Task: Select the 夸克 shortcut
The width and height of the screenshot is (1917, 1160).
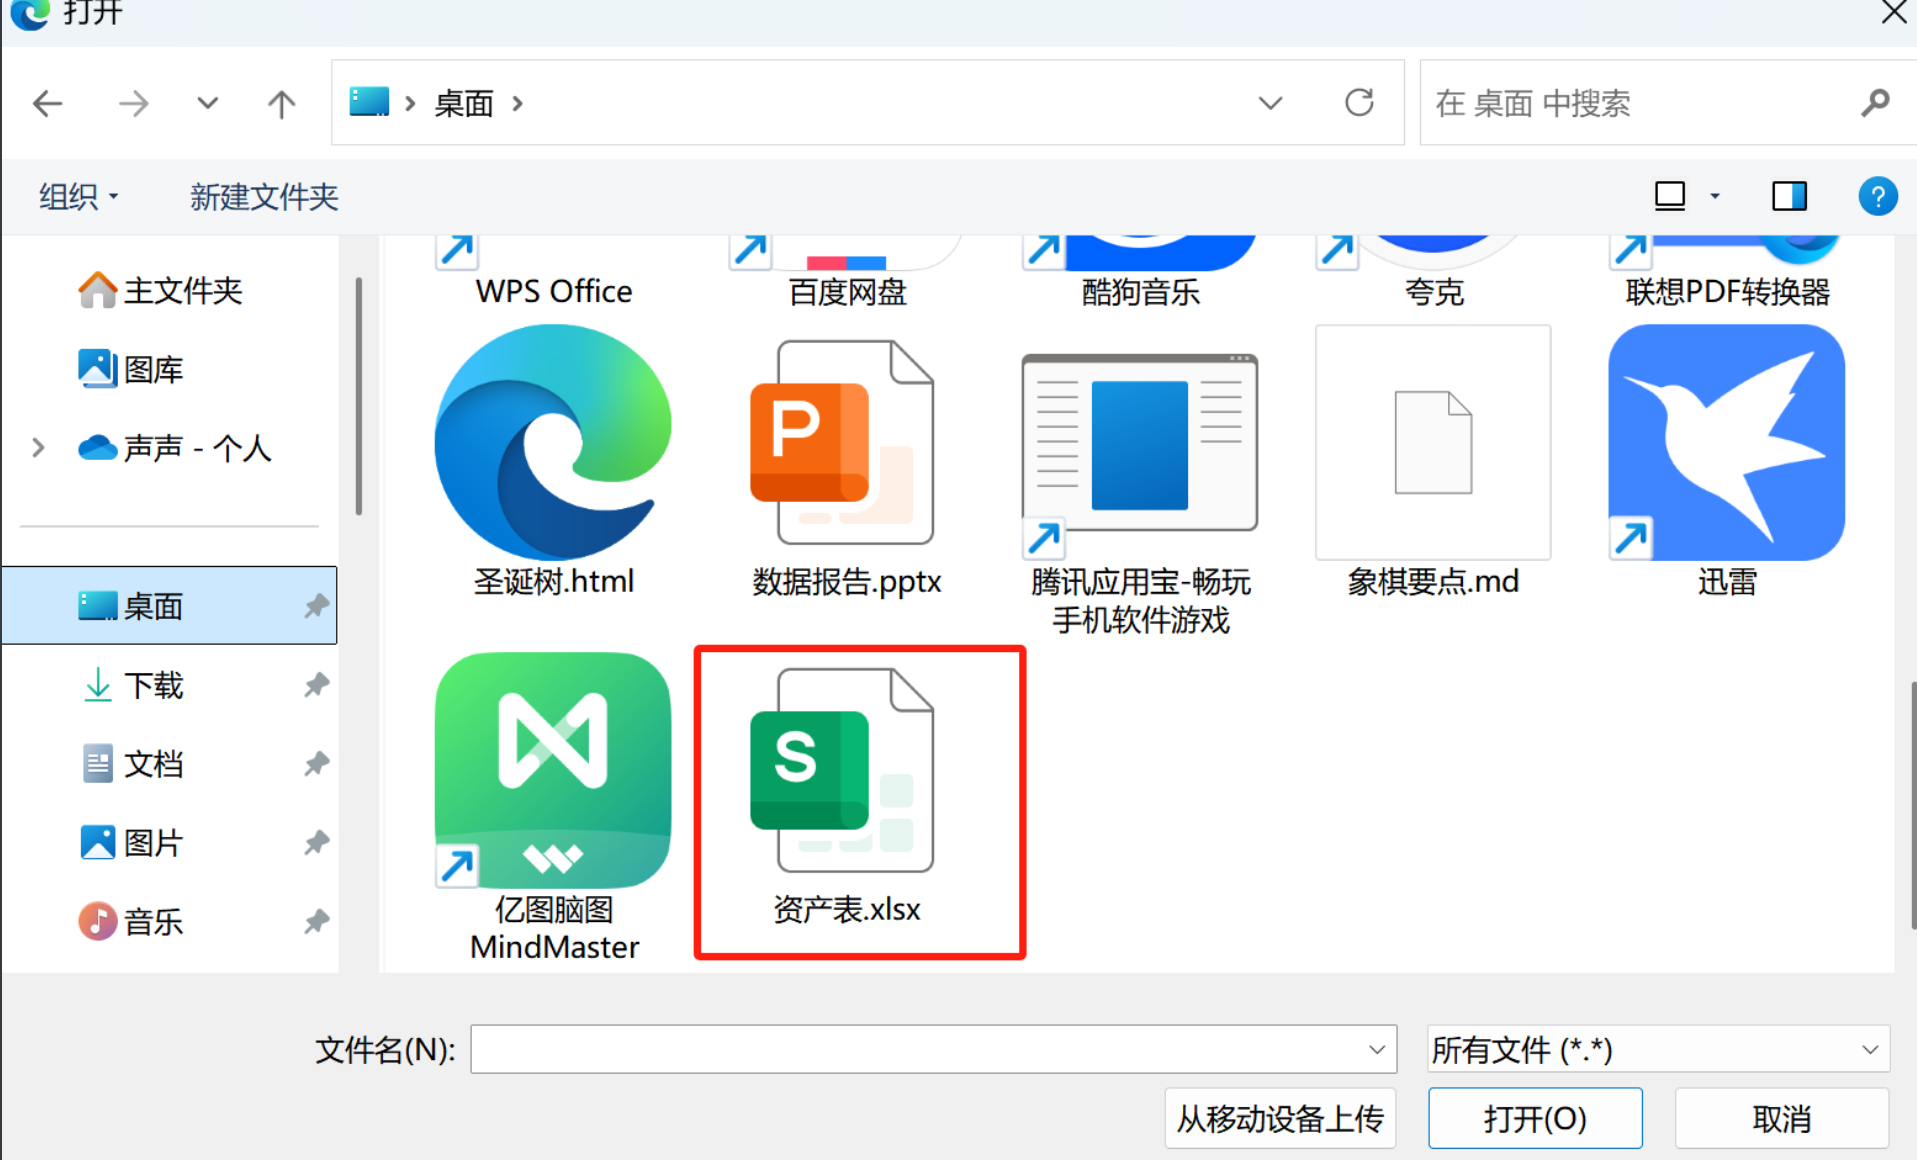Action: (x=1433, y=272)
